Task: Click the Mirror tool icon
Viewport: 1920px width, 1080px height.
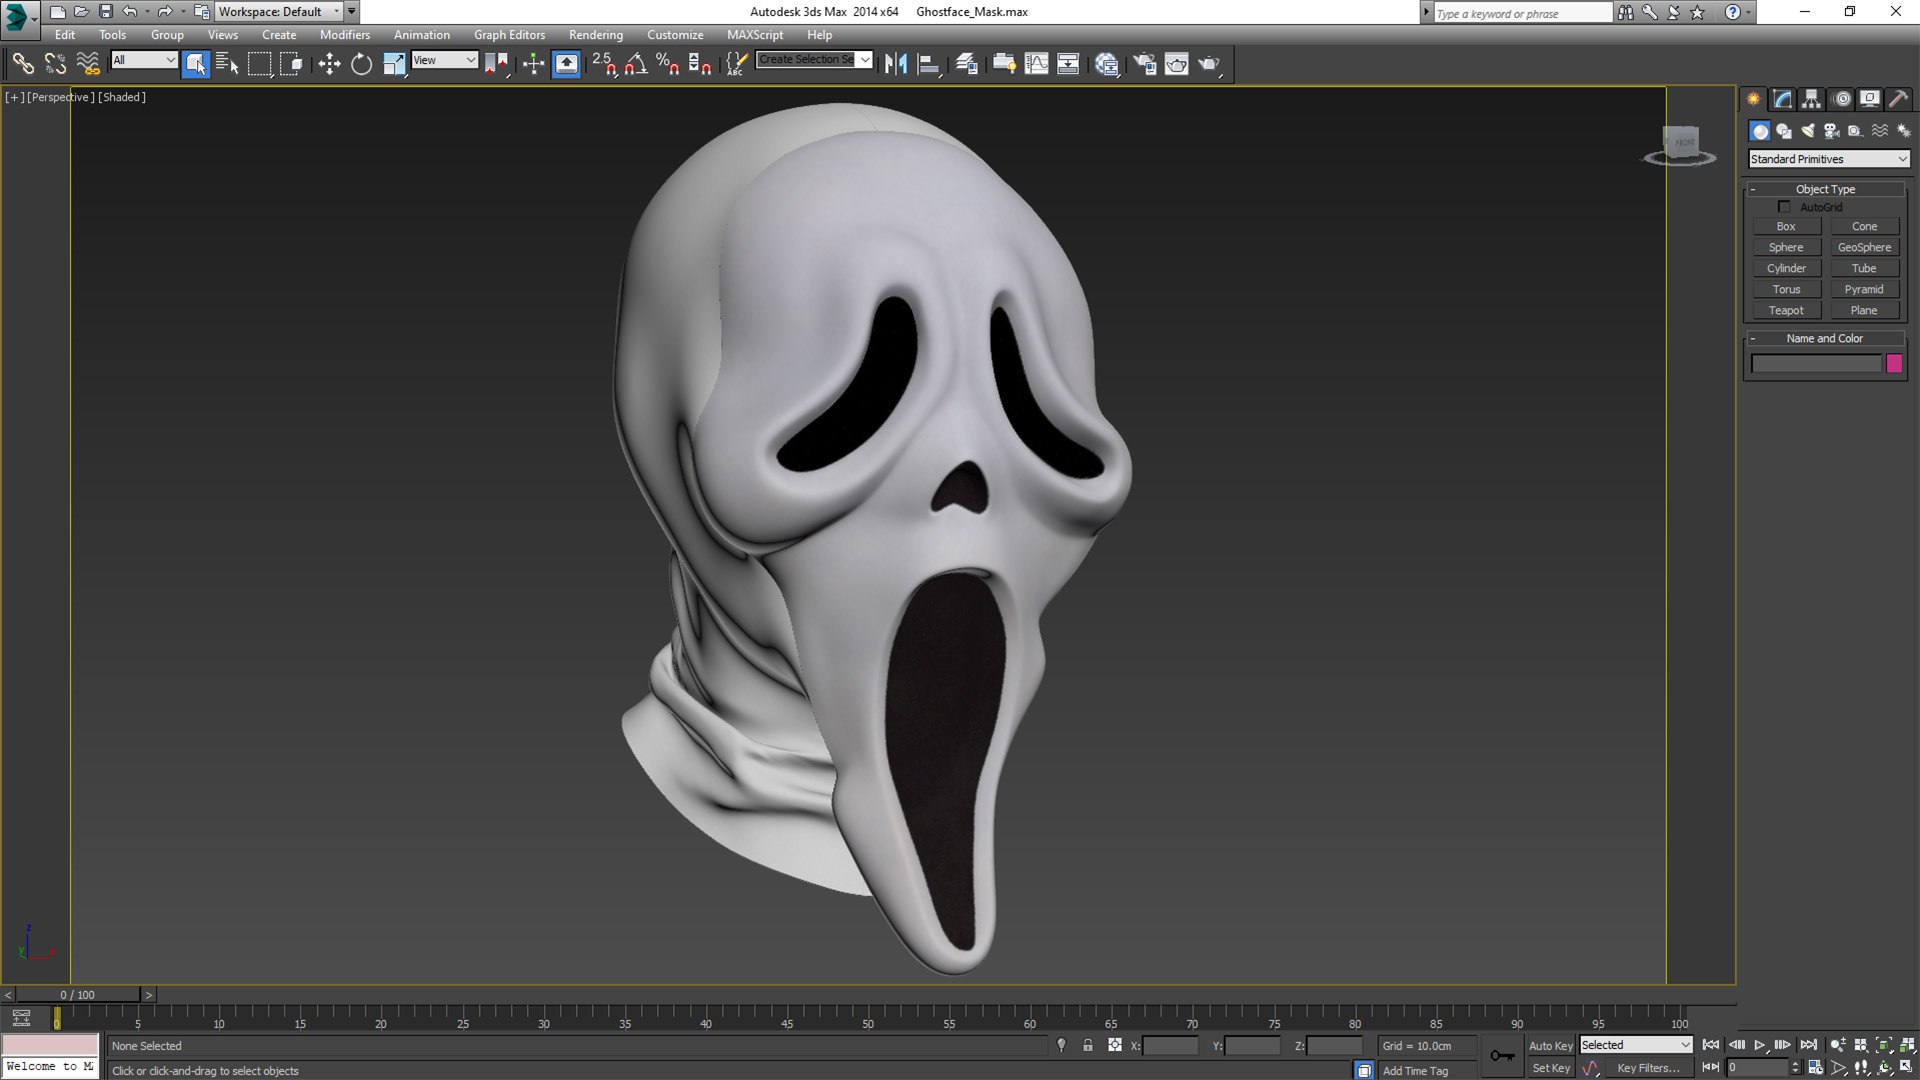Action: 896,64
